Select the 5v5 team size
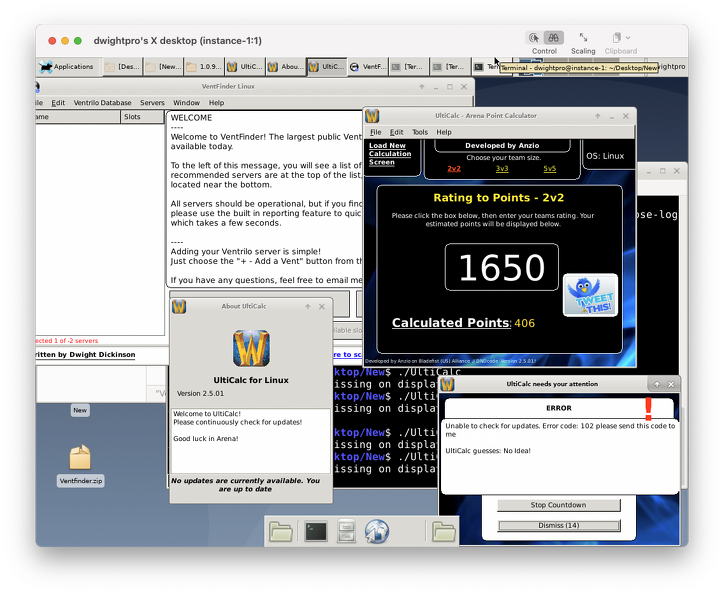Image resolution: width=724 pixels, height=594 pixels. (550, 169)
